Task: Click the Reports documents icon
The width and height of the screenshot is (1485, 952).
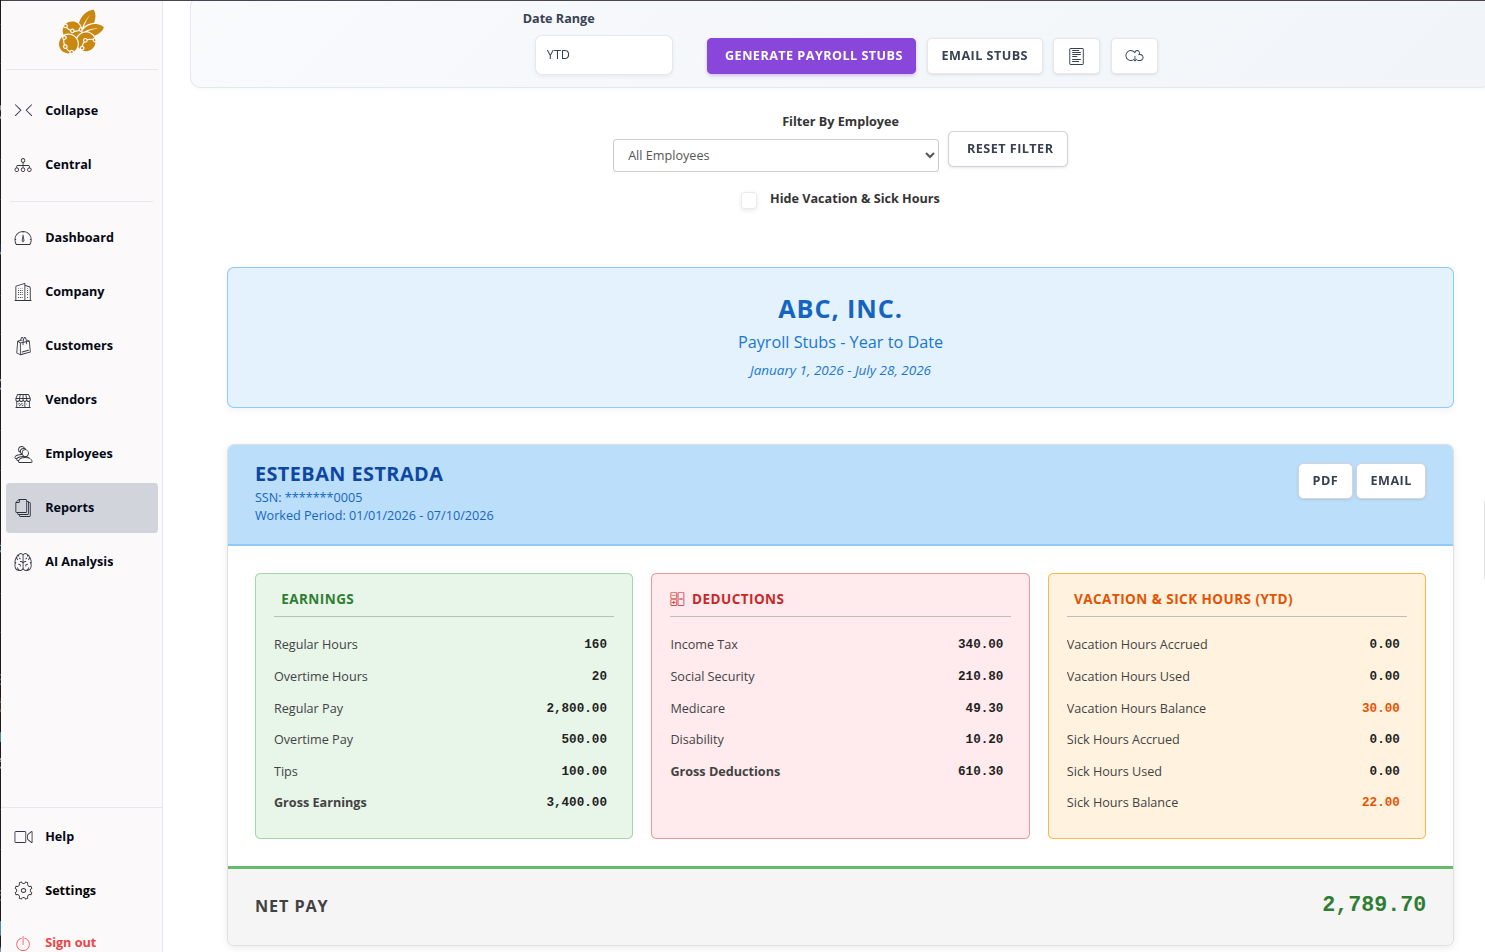Action: coord(23,508)
